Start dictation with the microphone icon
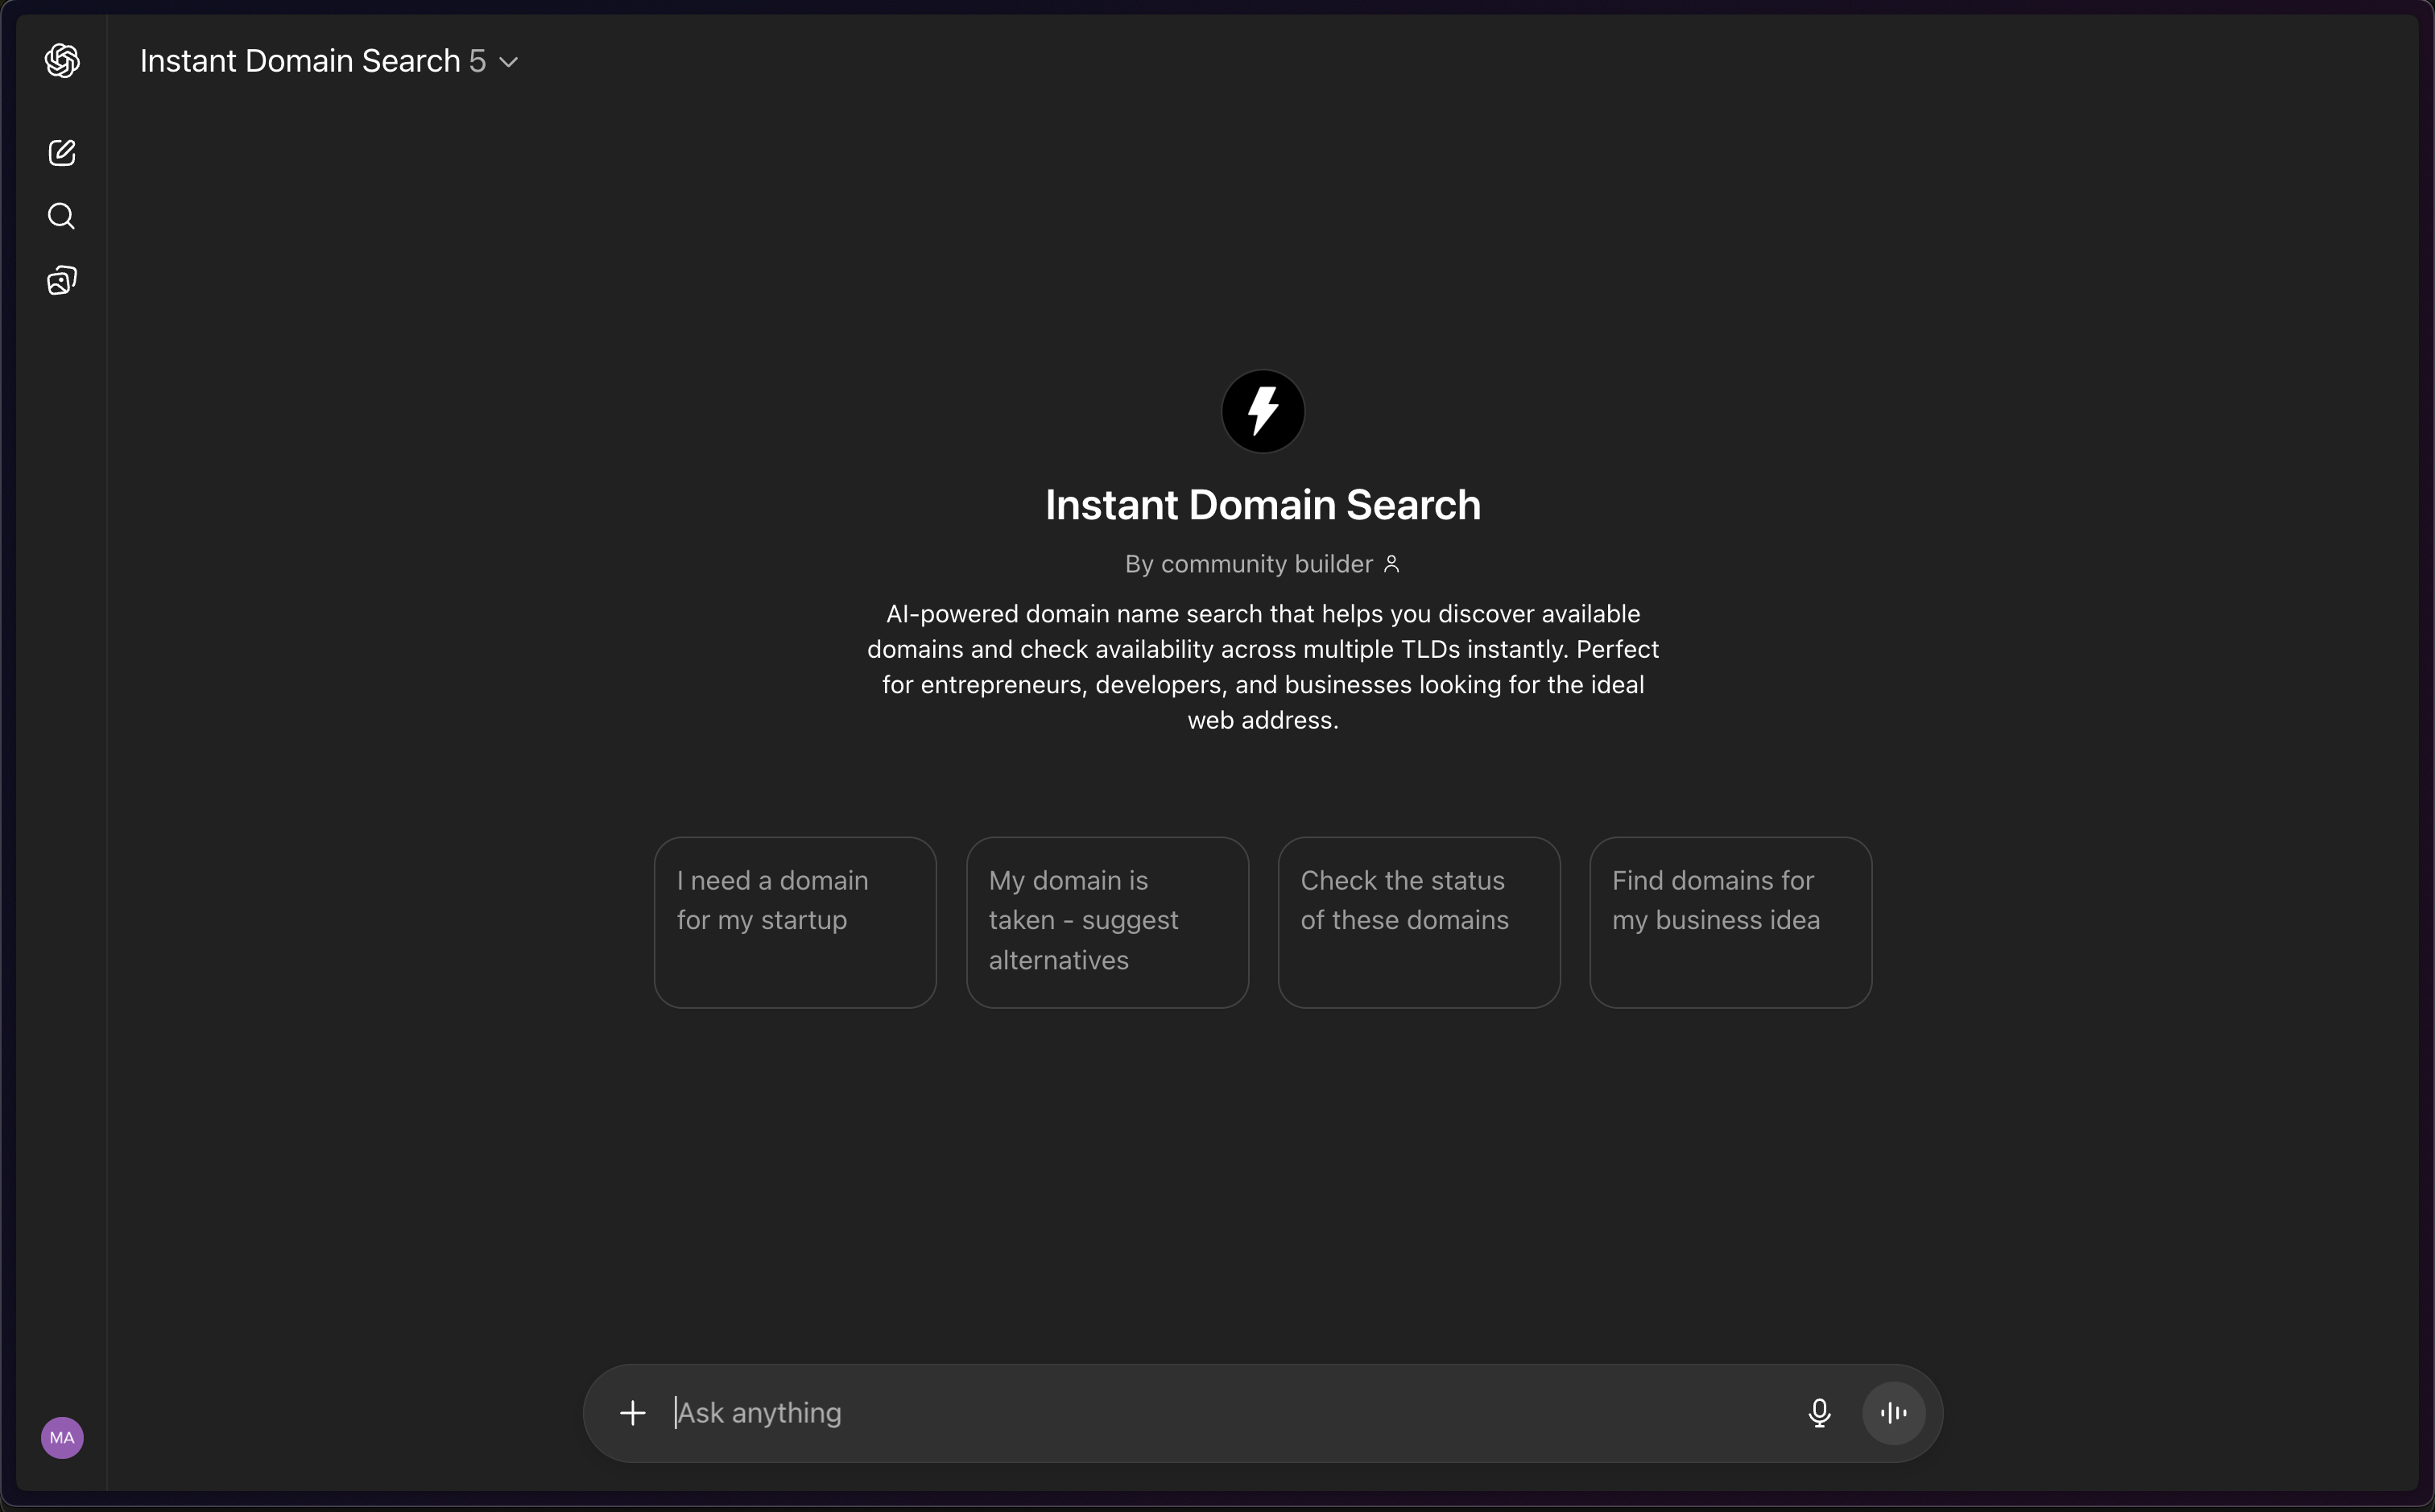This screenshot has height=1512, width=2435. (x=1820, y=1413)
